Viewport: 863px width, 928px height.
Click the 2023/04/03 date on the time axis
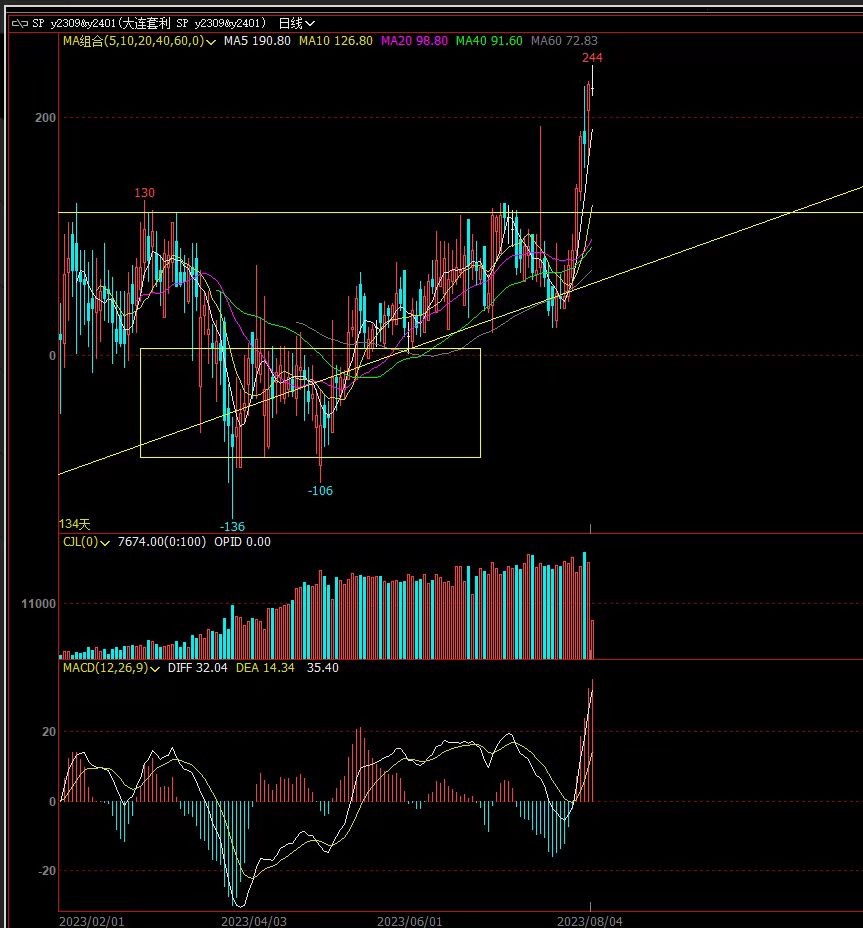pyautogui.click(x=254, y=920)
